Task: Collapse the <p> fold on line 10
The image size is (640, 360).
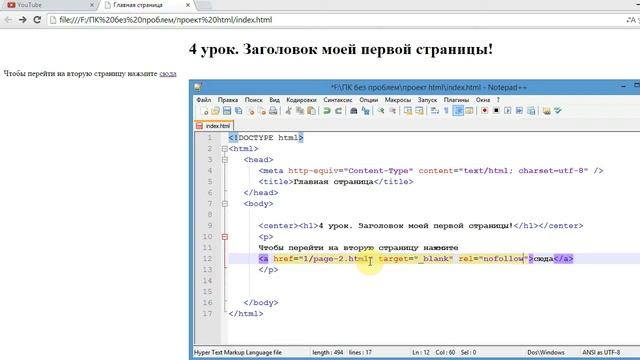Action: (x=224, y=237)
